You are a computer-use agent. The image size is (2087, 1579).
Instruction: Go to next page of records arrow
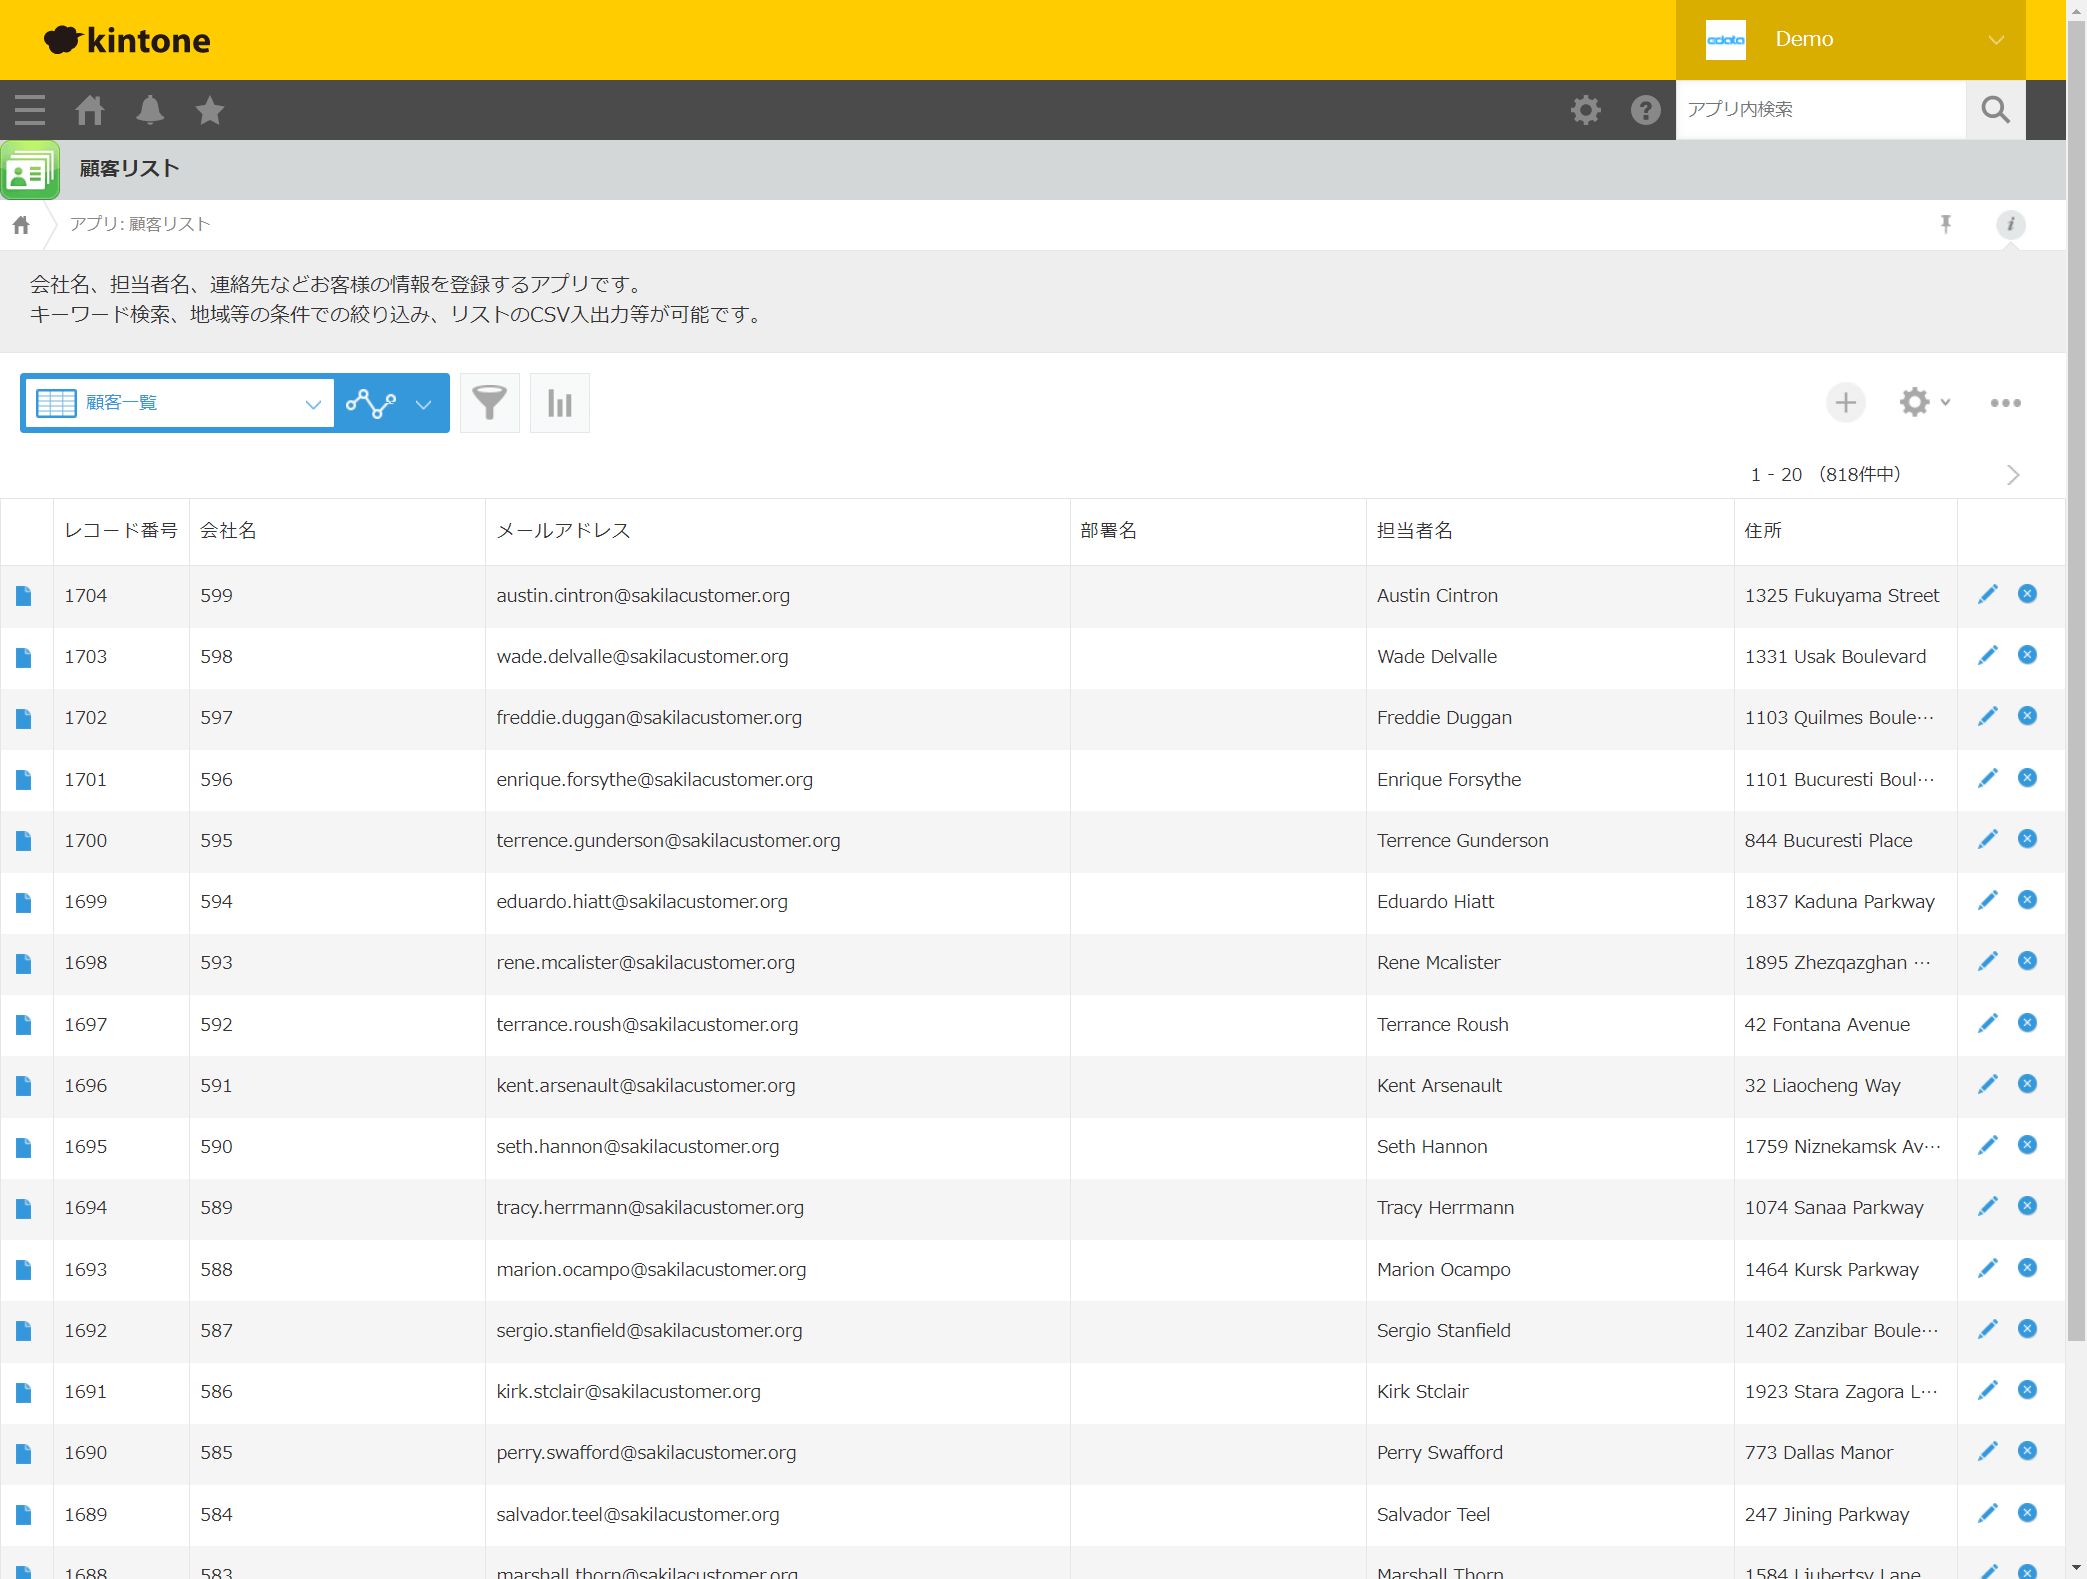click(x=2013, y=475)
